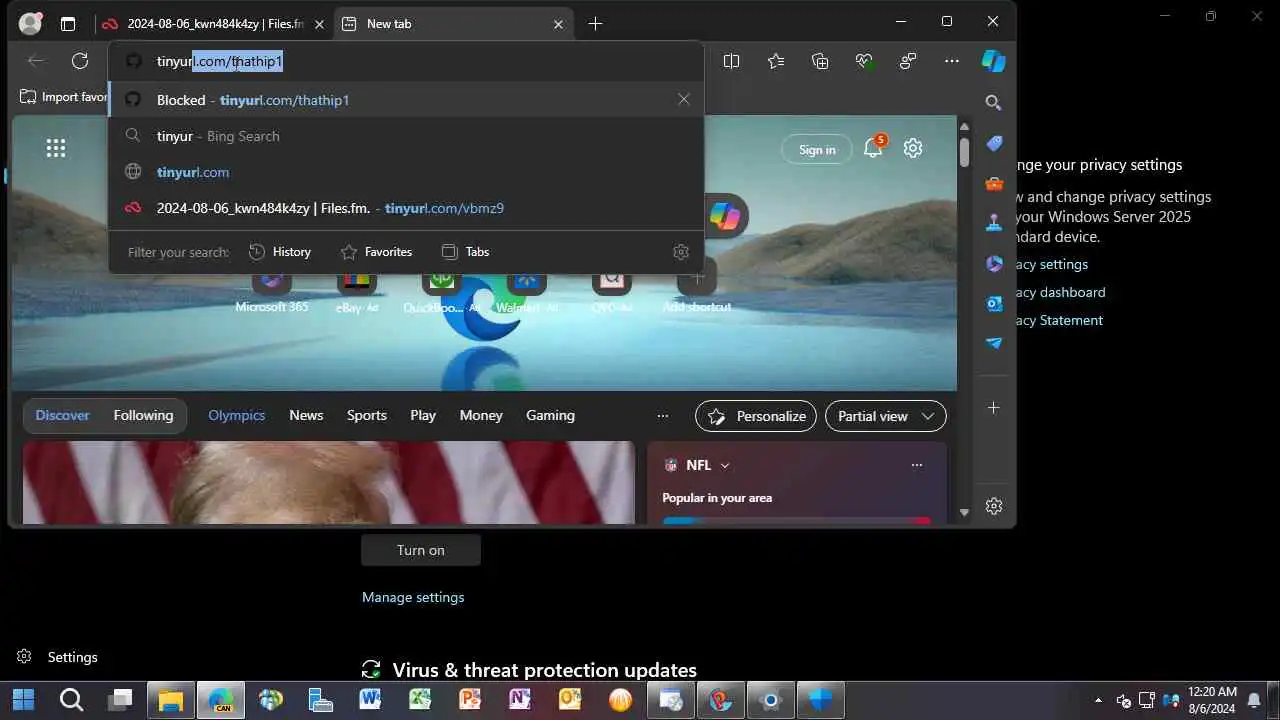The width and height of the screenshot is (1280, 720).
Task: Open the toolbar extensions/share people icon
Action: tap(908, 61)
